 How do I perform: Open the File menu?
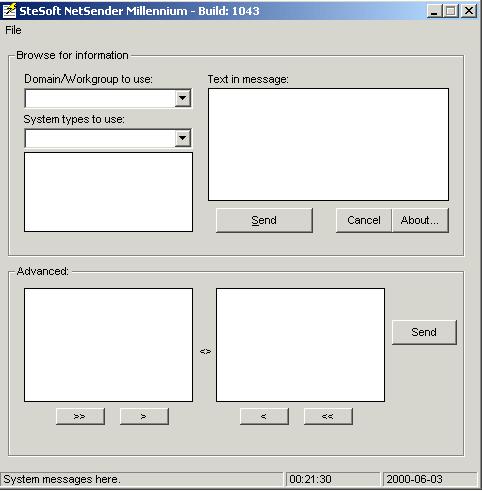pos(13,30)
